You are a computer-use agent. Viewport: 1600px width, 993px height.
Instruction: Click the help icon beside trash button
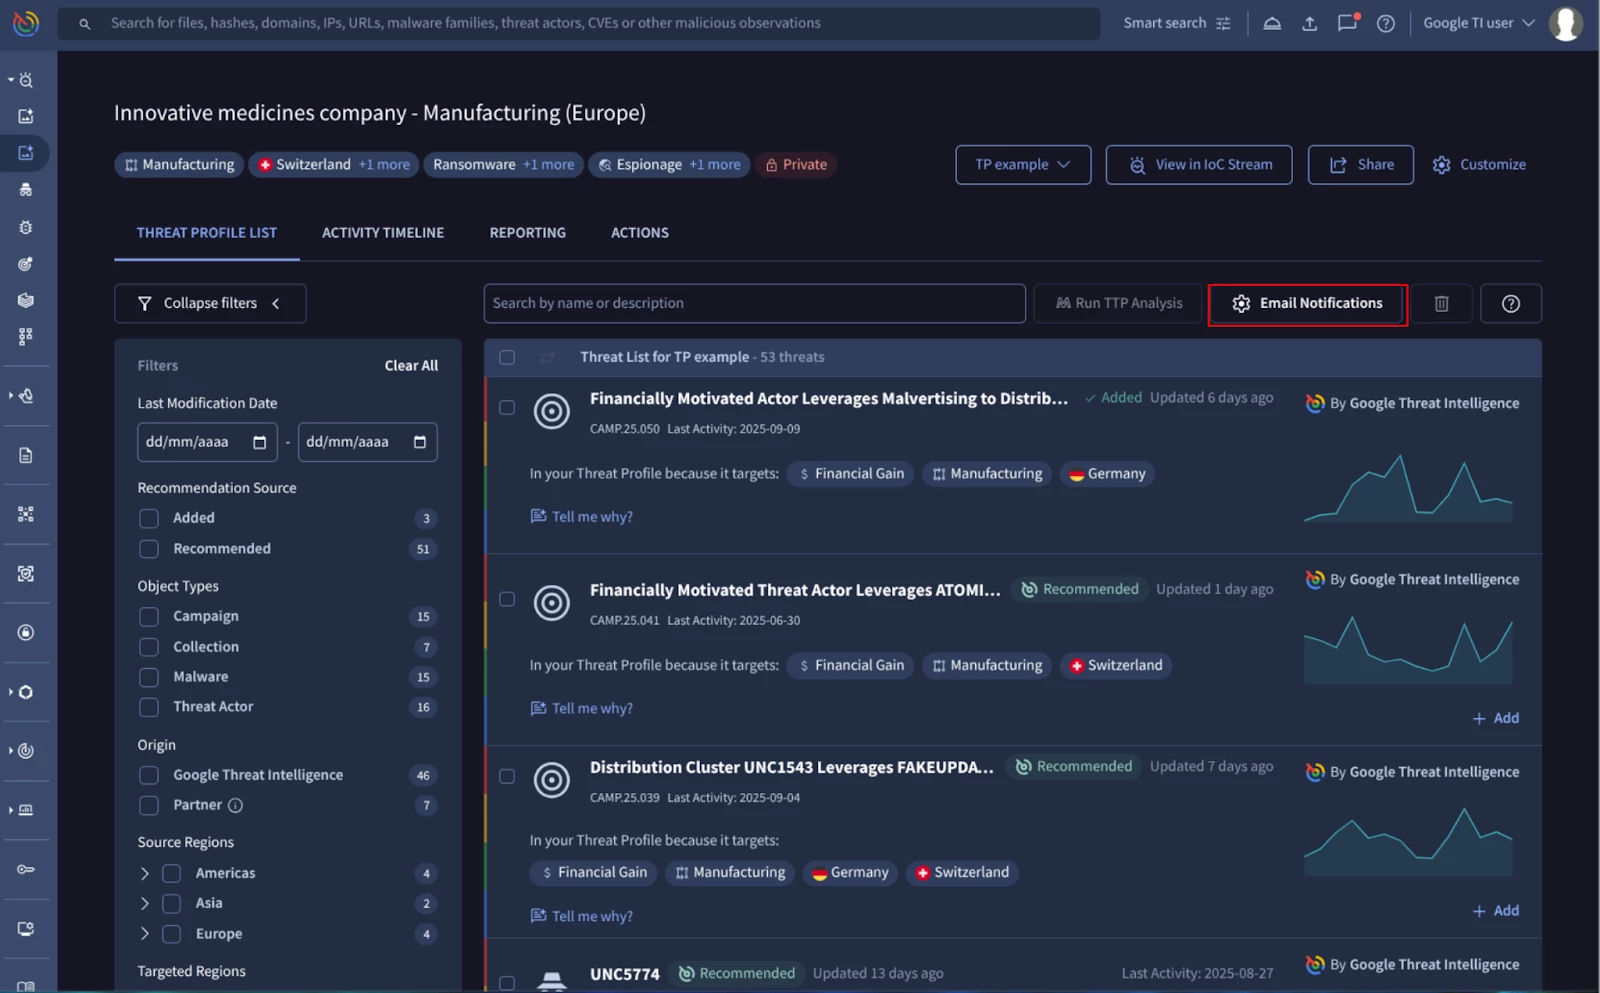tap(1510, 303)
